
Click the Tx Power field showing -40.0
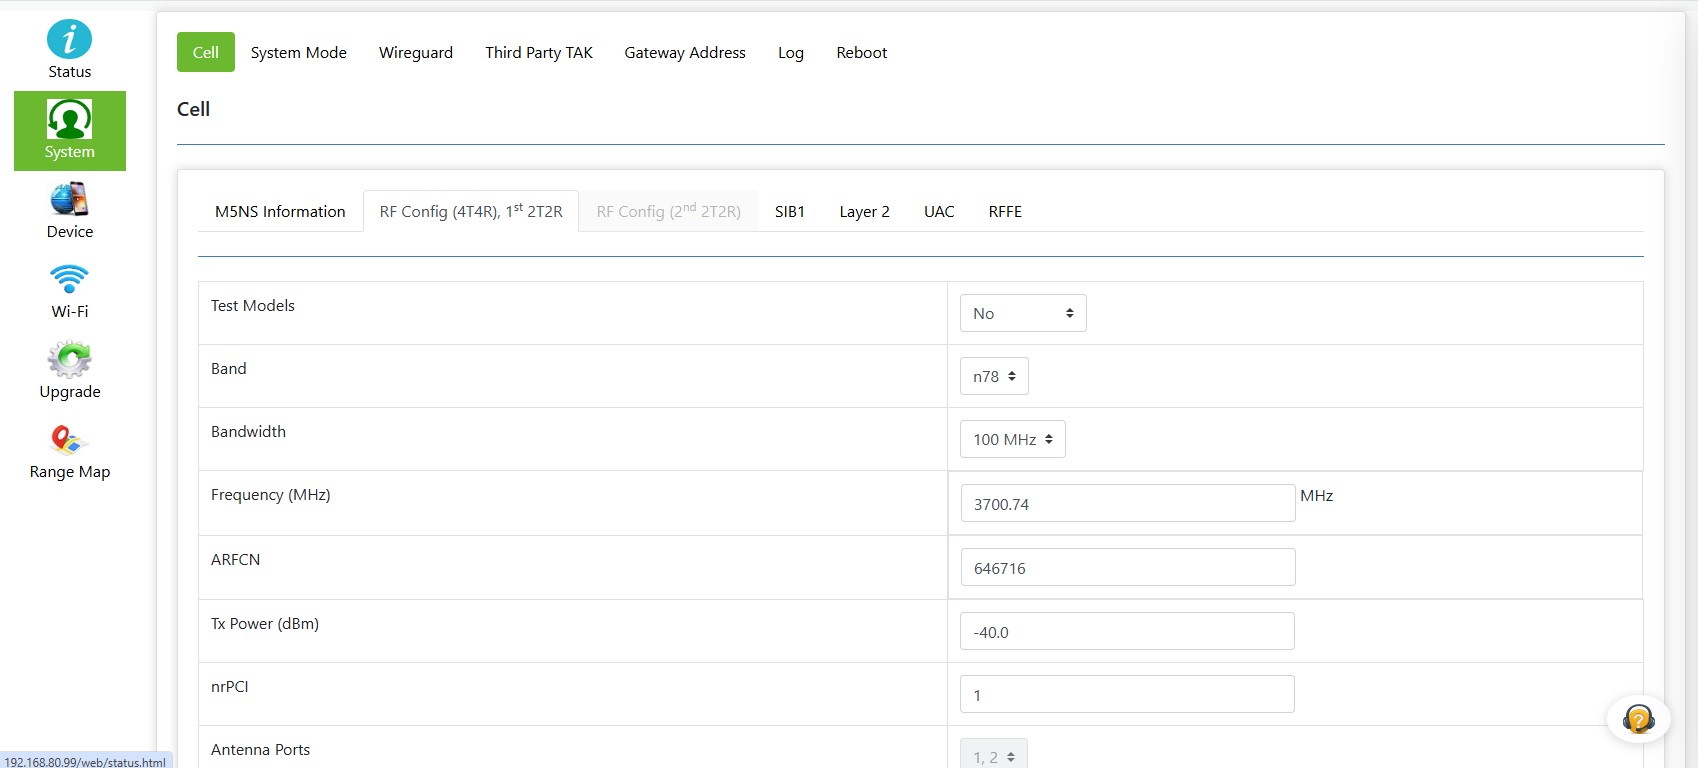pyautogui.click(x=1127, y=631)
